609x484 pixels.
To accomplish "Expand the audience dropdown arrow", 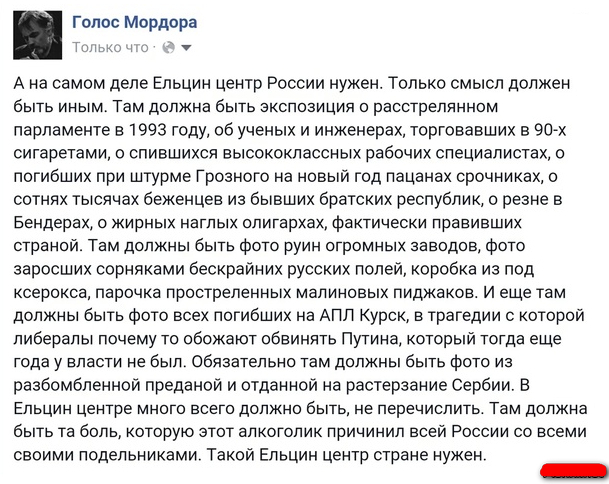I will click(x=186, y=47).
